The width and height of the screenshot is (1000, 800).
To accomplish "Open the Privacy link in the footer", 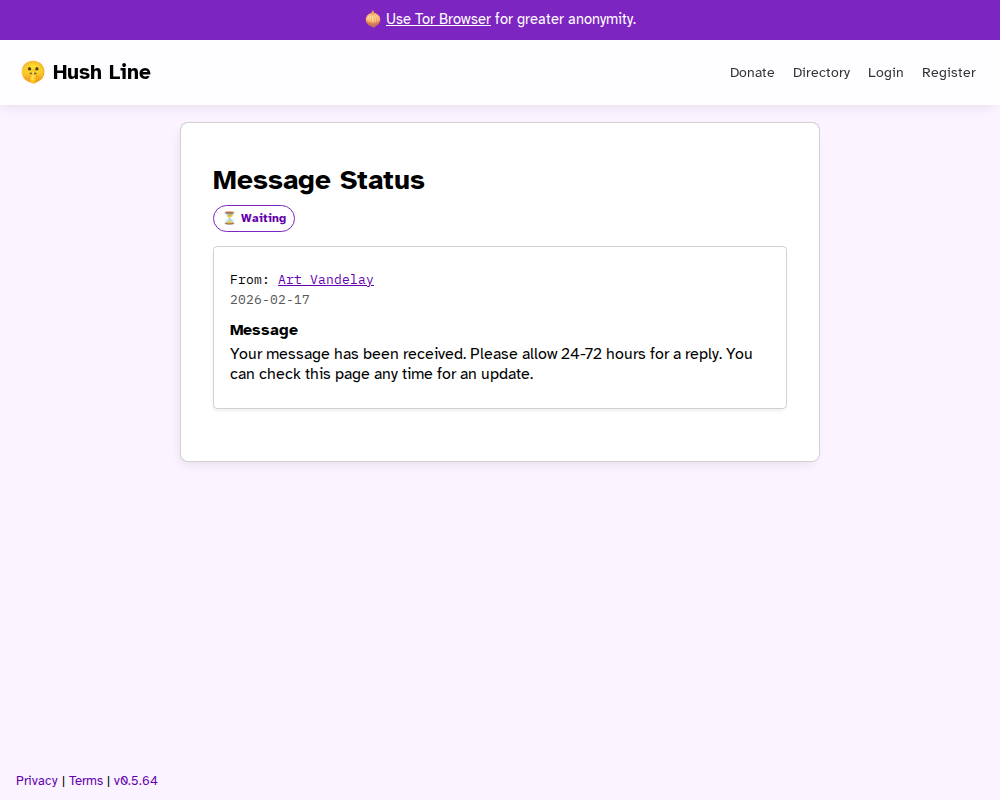I will pos(37,781).
